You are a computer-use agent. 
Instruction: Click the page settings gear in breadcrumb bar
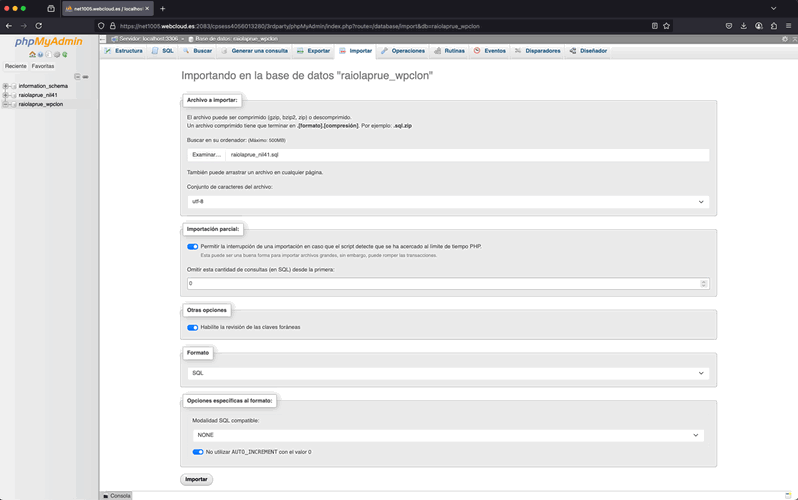pos(785,39)
